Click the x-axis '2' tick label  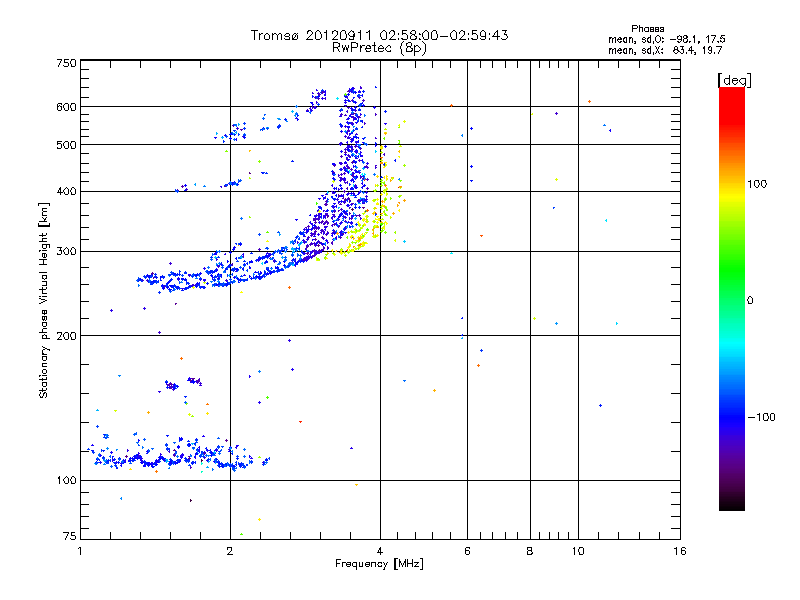(230, 551)
